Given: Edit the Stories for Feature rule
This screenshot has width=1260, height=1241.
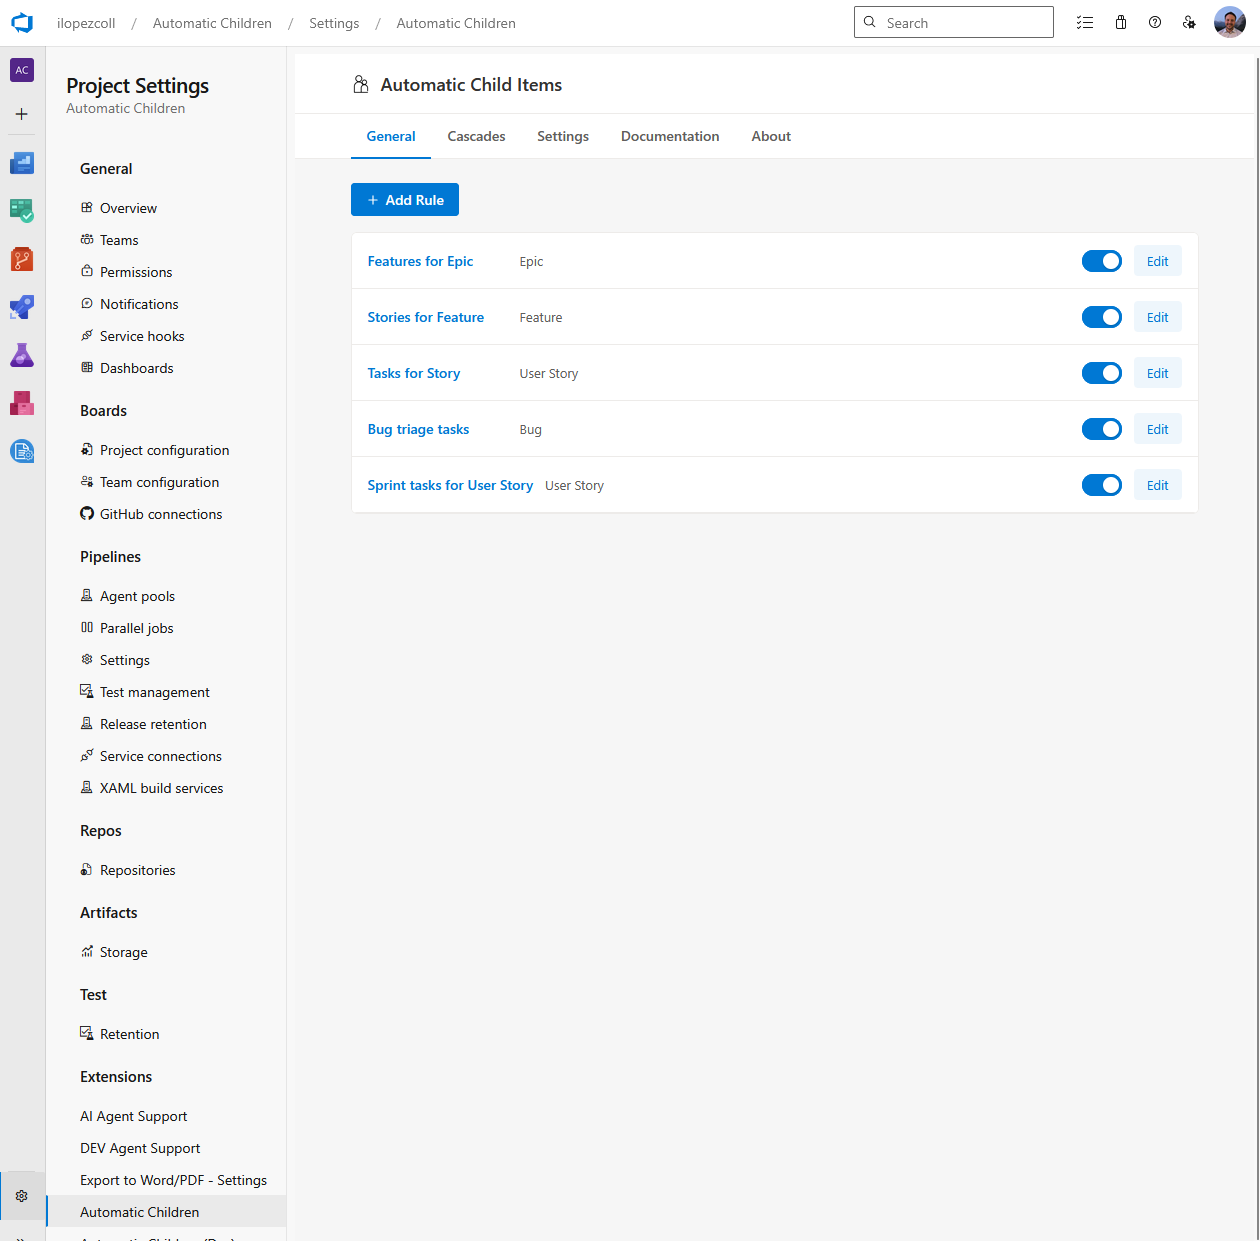Looking at the screenshot, I should click(x=1157, y=316).
